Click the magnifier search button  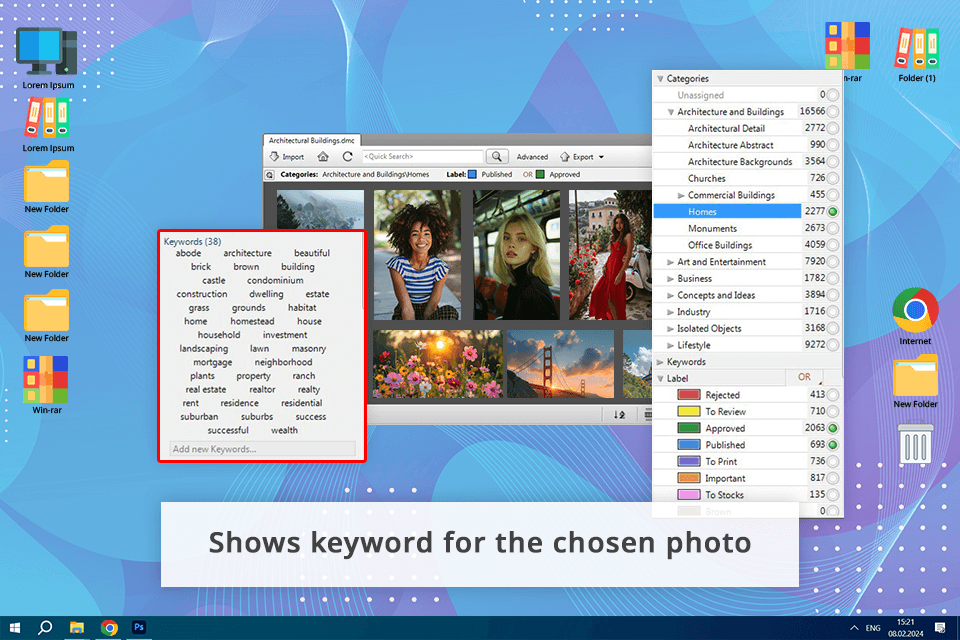(497, 157)
